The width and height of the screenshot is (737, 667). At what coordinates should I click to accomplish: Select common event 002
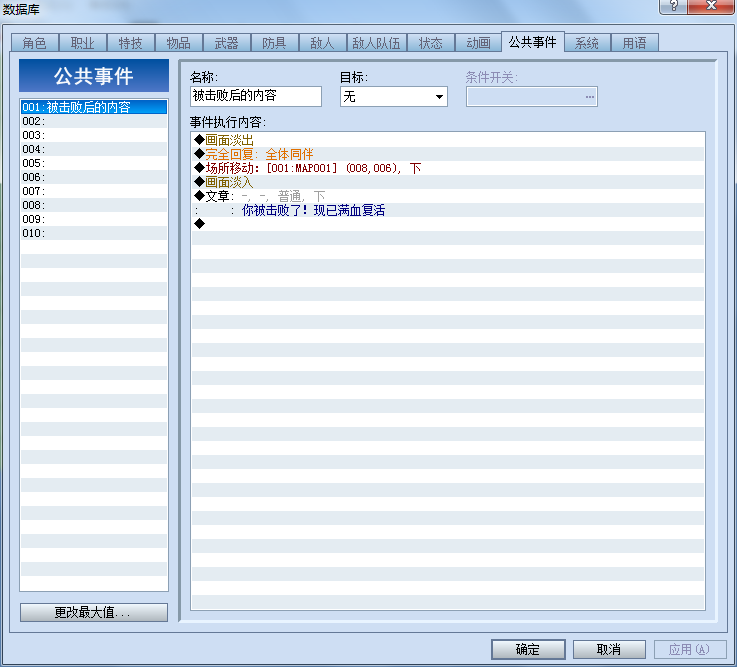[94, 121]
